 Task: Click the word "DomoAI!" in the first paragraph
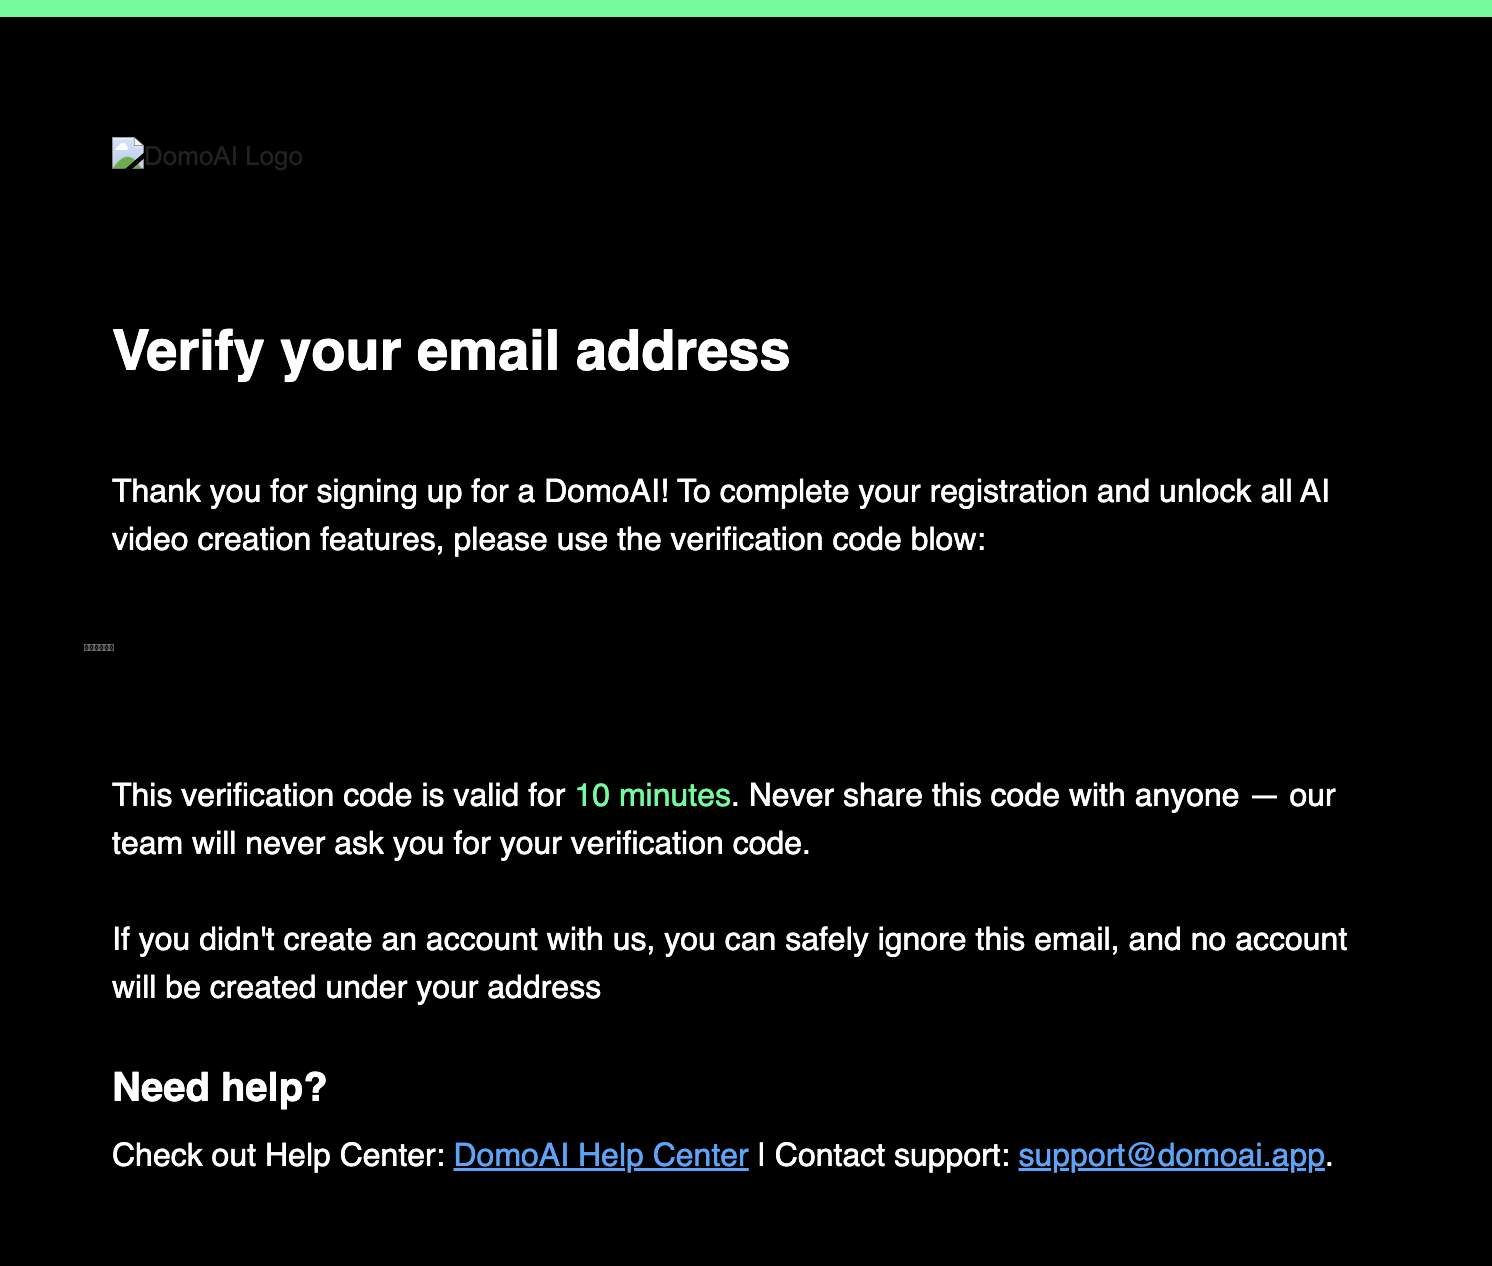[606, 492]
